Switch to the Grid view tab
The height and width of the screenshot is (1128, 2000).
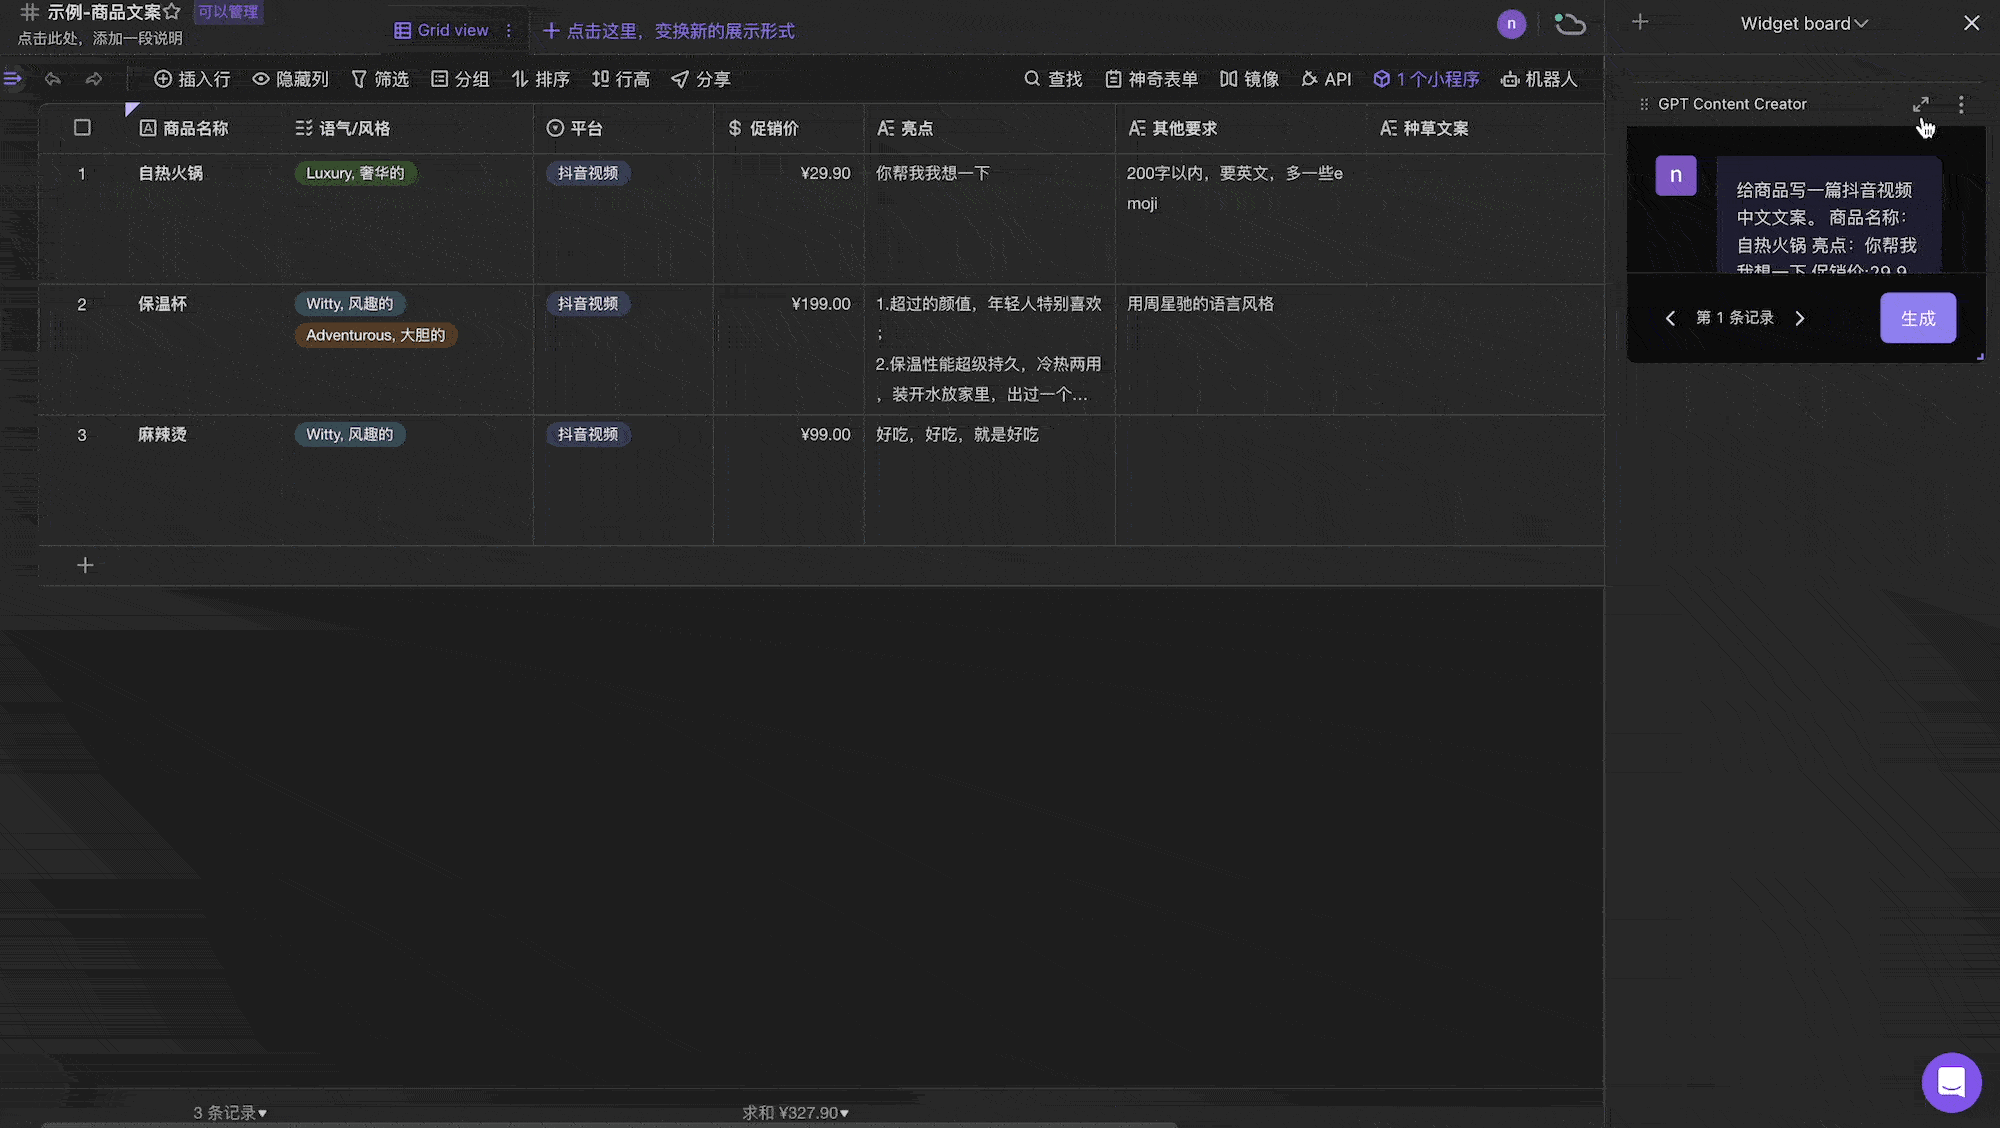(442, 31)
